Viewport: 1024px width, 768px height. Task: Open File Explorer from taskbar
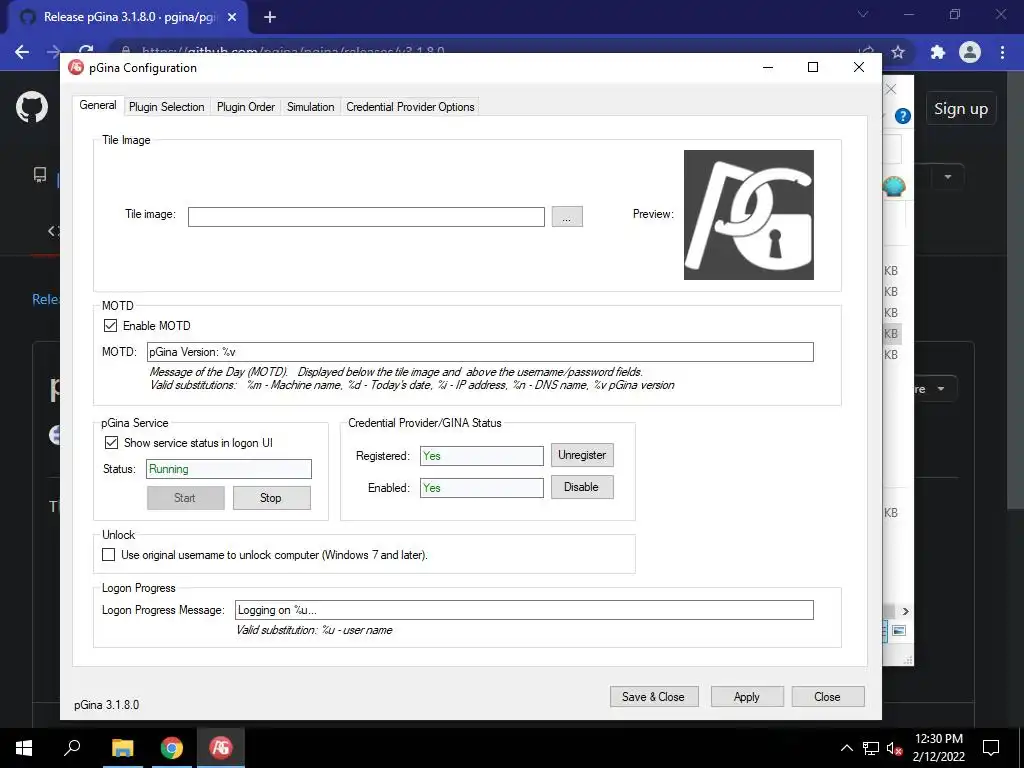click(x=122, y=748)
